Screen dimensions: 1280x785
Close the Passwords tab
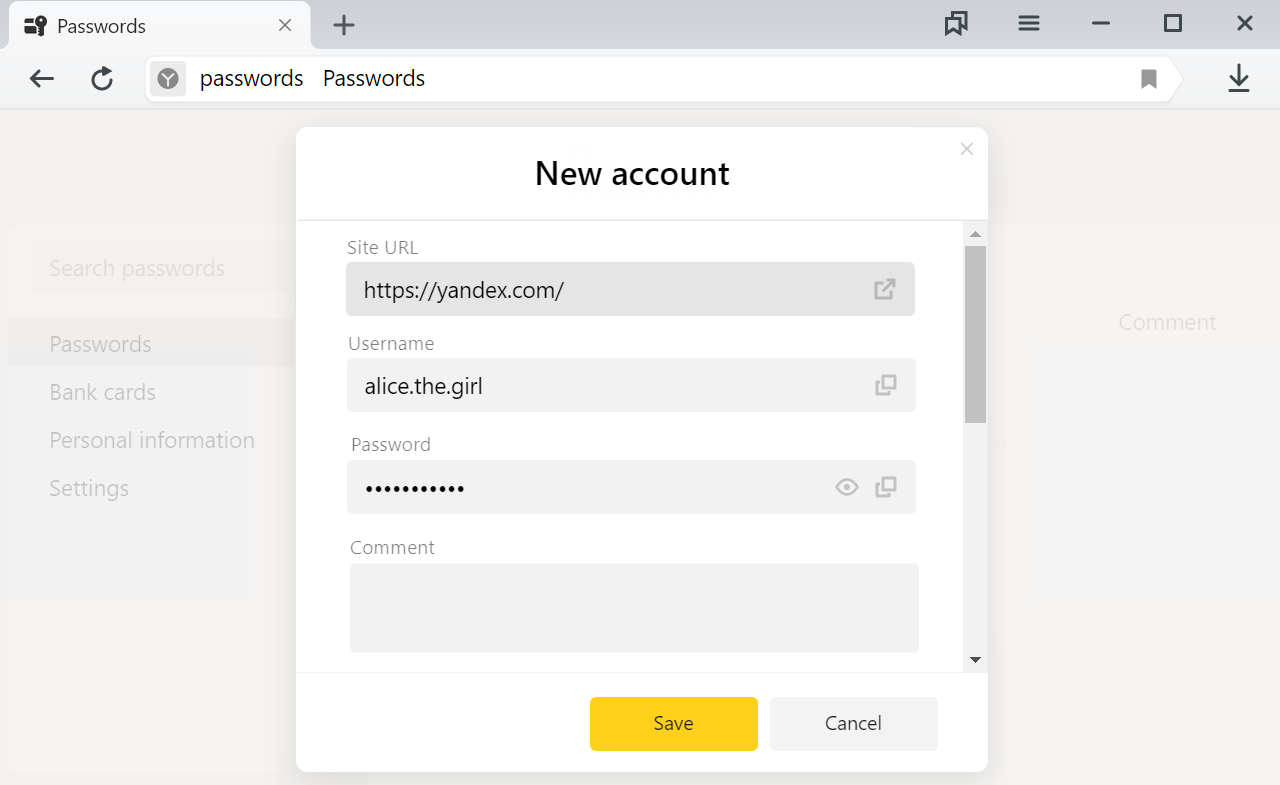pos(285,25)
